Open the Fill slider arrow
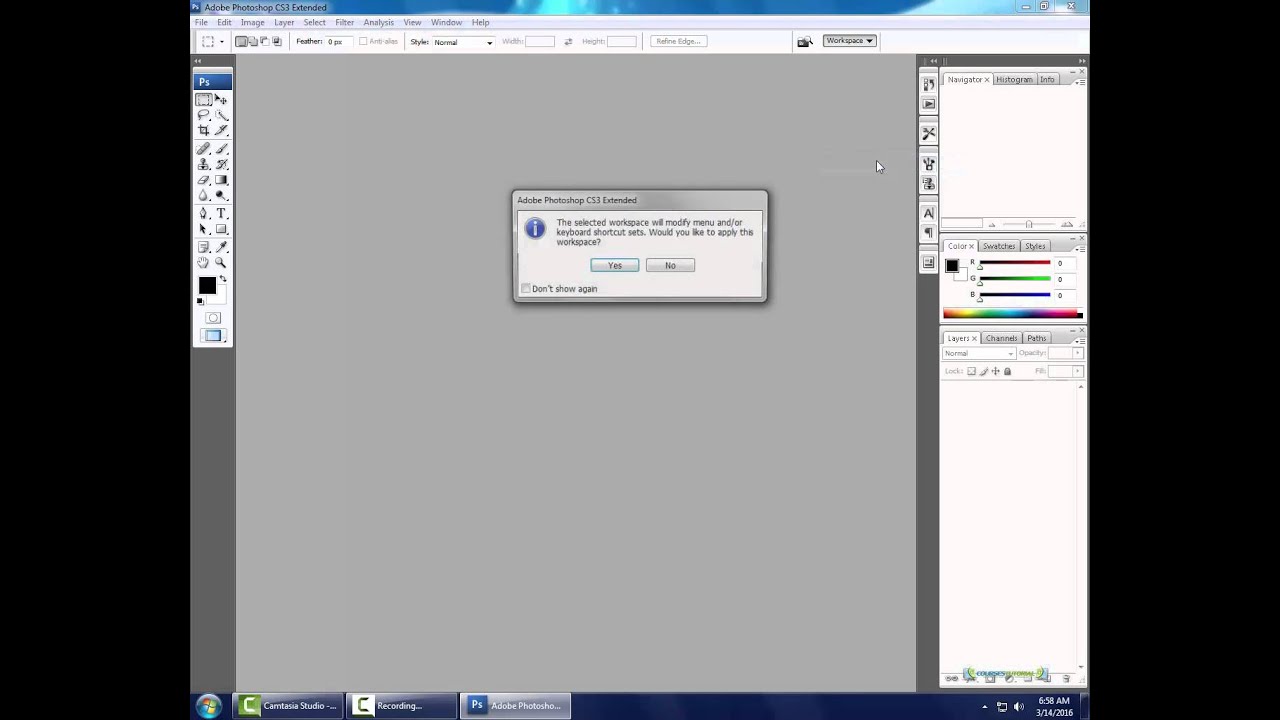 tap(1078, 372)
